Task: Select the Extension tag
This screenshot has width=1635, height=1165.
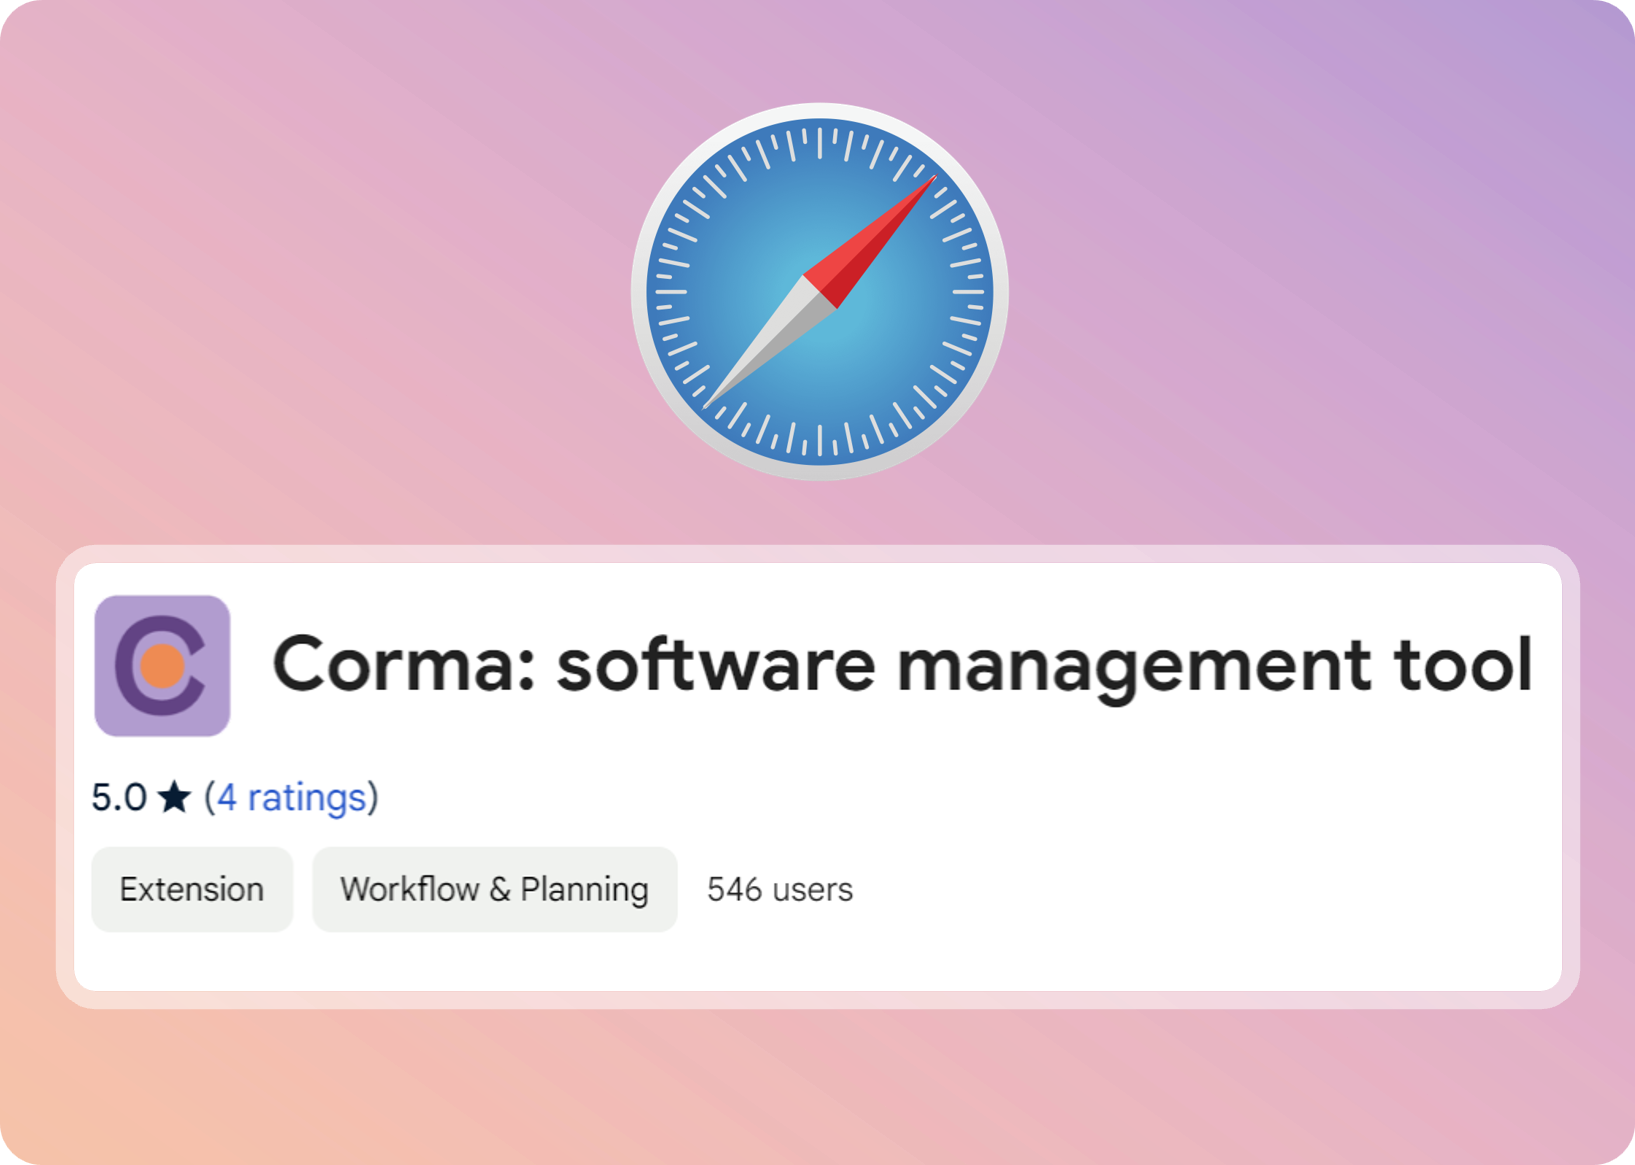Action: pyautogui.click(x=192, y=889)
